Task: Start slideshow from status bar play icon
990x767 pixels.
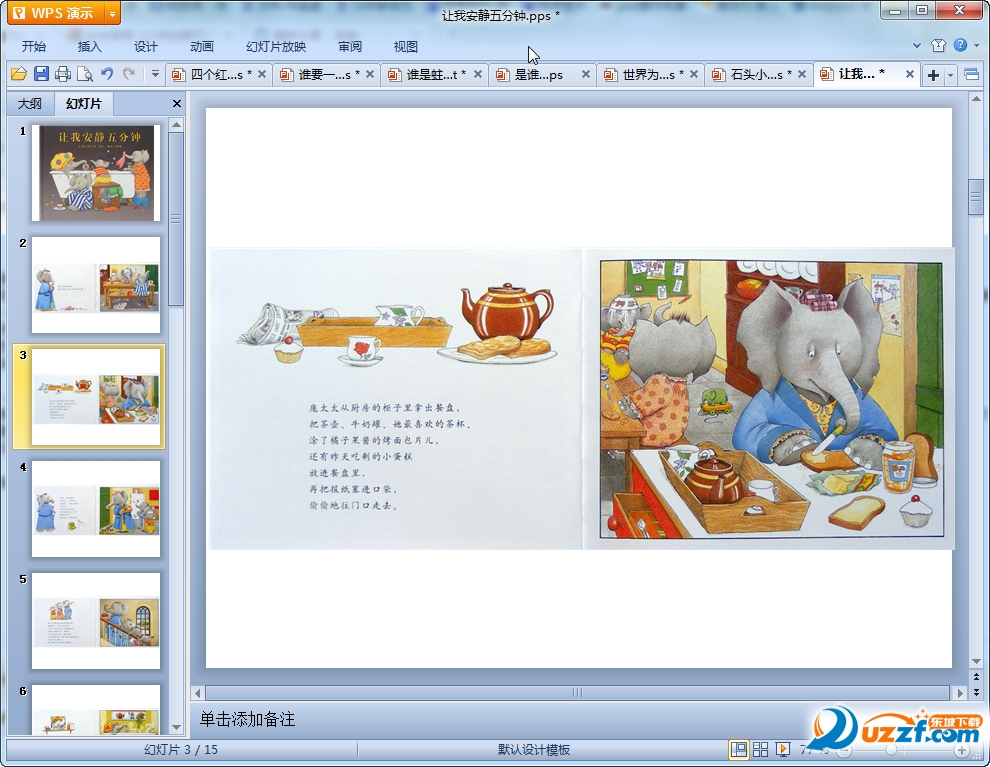Action: [783, 750]
